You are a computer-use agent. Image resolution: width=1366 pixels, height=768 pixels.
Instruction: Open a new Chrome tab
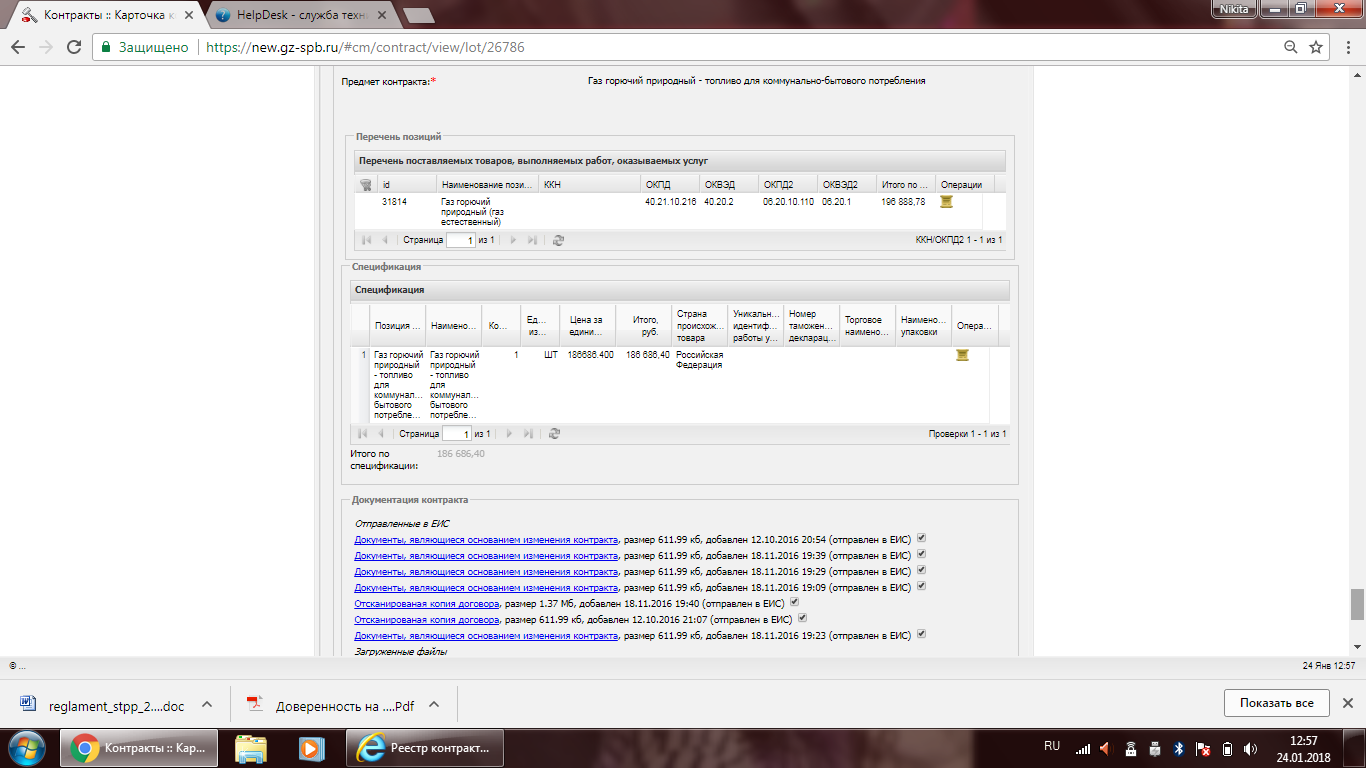tap(418, 15)
